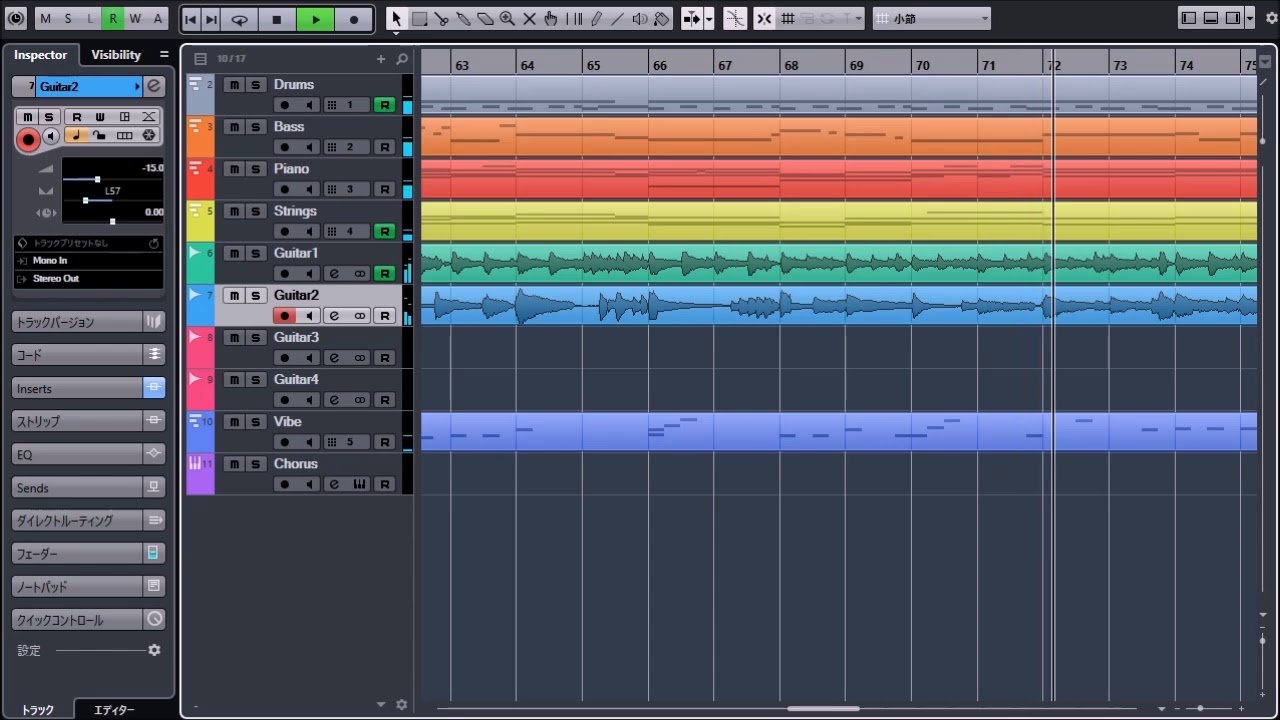
Task: Adjust the Guitar2 volume slider in Inspector
Action: click(97, 179)
